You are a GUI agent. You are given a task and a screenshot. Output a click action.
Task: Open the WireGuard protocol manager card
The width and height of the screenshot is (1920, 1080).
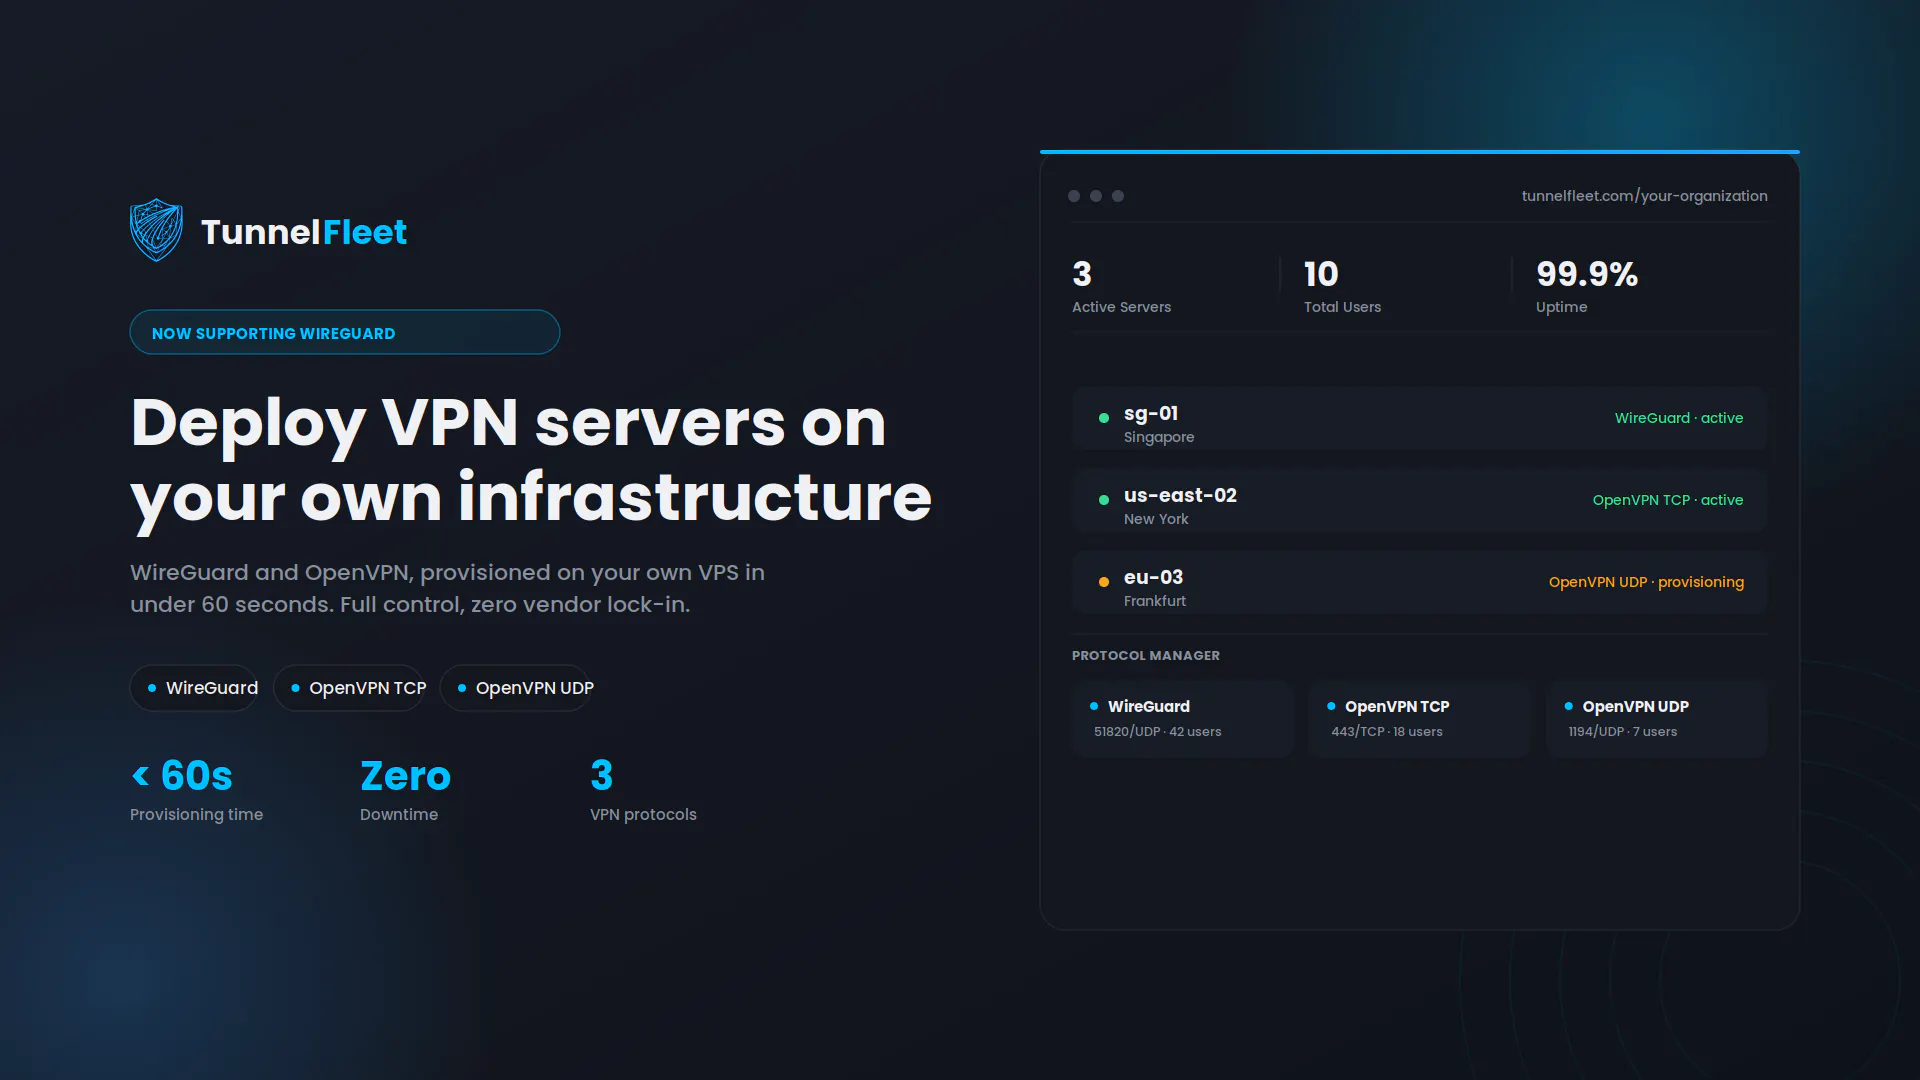(x=1182, y=719)
